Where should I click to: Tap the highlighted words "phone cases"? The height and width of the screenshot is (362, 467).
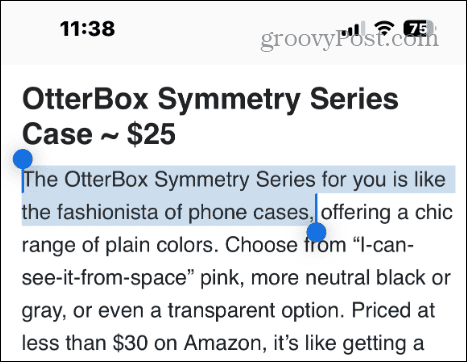(x=250, y=213)
